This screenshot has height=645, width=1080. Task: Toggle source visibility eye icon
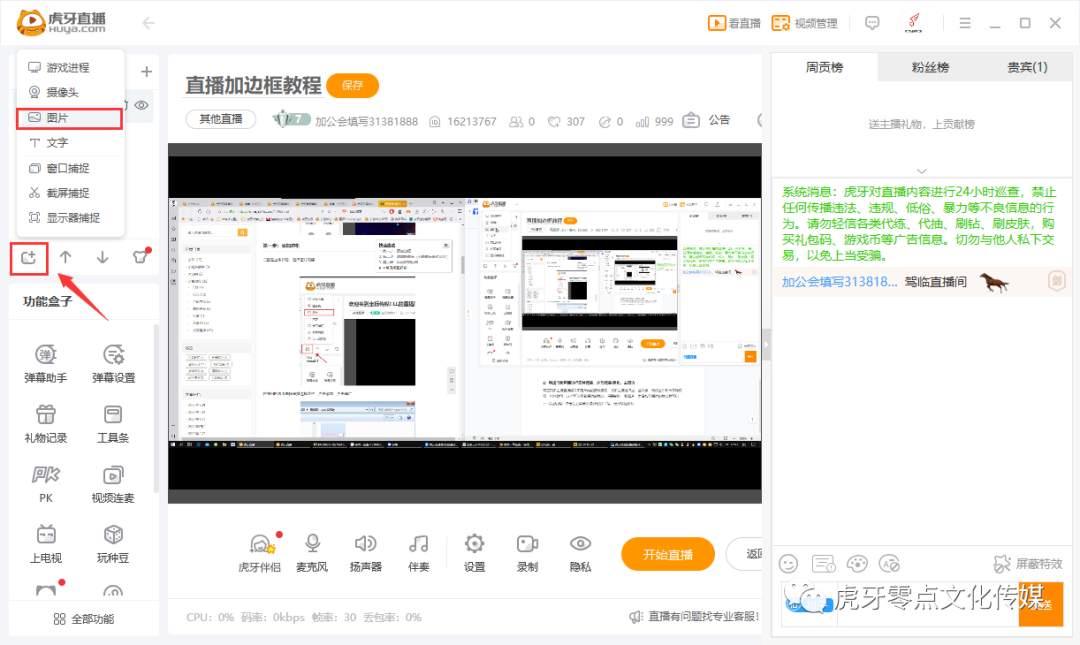[x=141, y=105]
